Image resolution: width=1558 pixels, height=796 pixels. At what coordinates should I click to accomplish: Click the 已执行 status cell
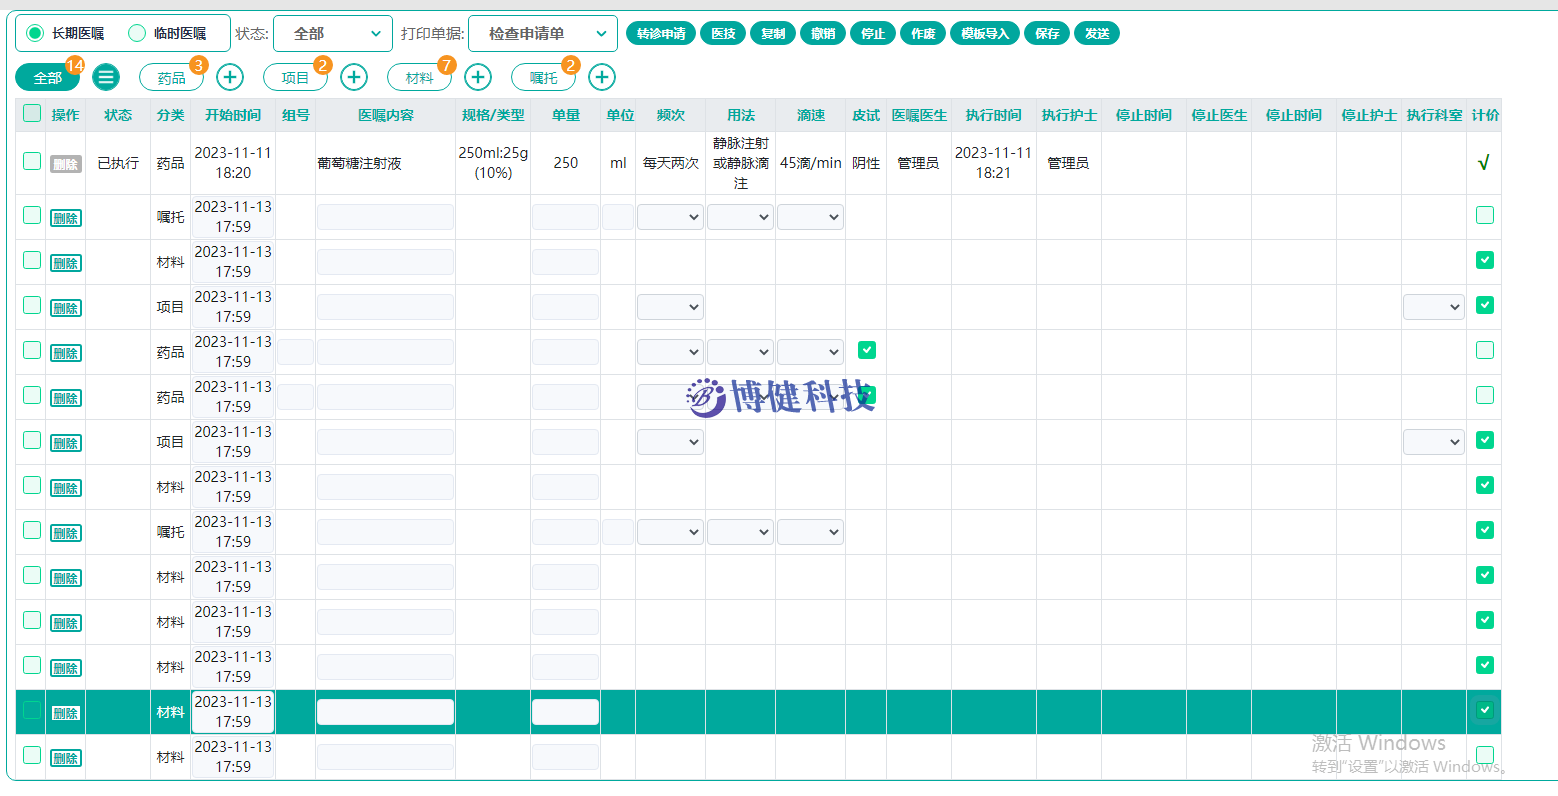click(118, 163)
